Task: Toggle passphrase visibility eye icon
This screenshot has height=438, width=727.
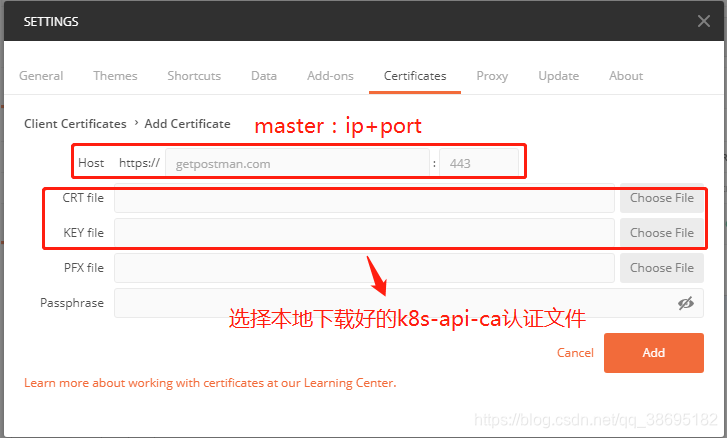Action: 686,303
